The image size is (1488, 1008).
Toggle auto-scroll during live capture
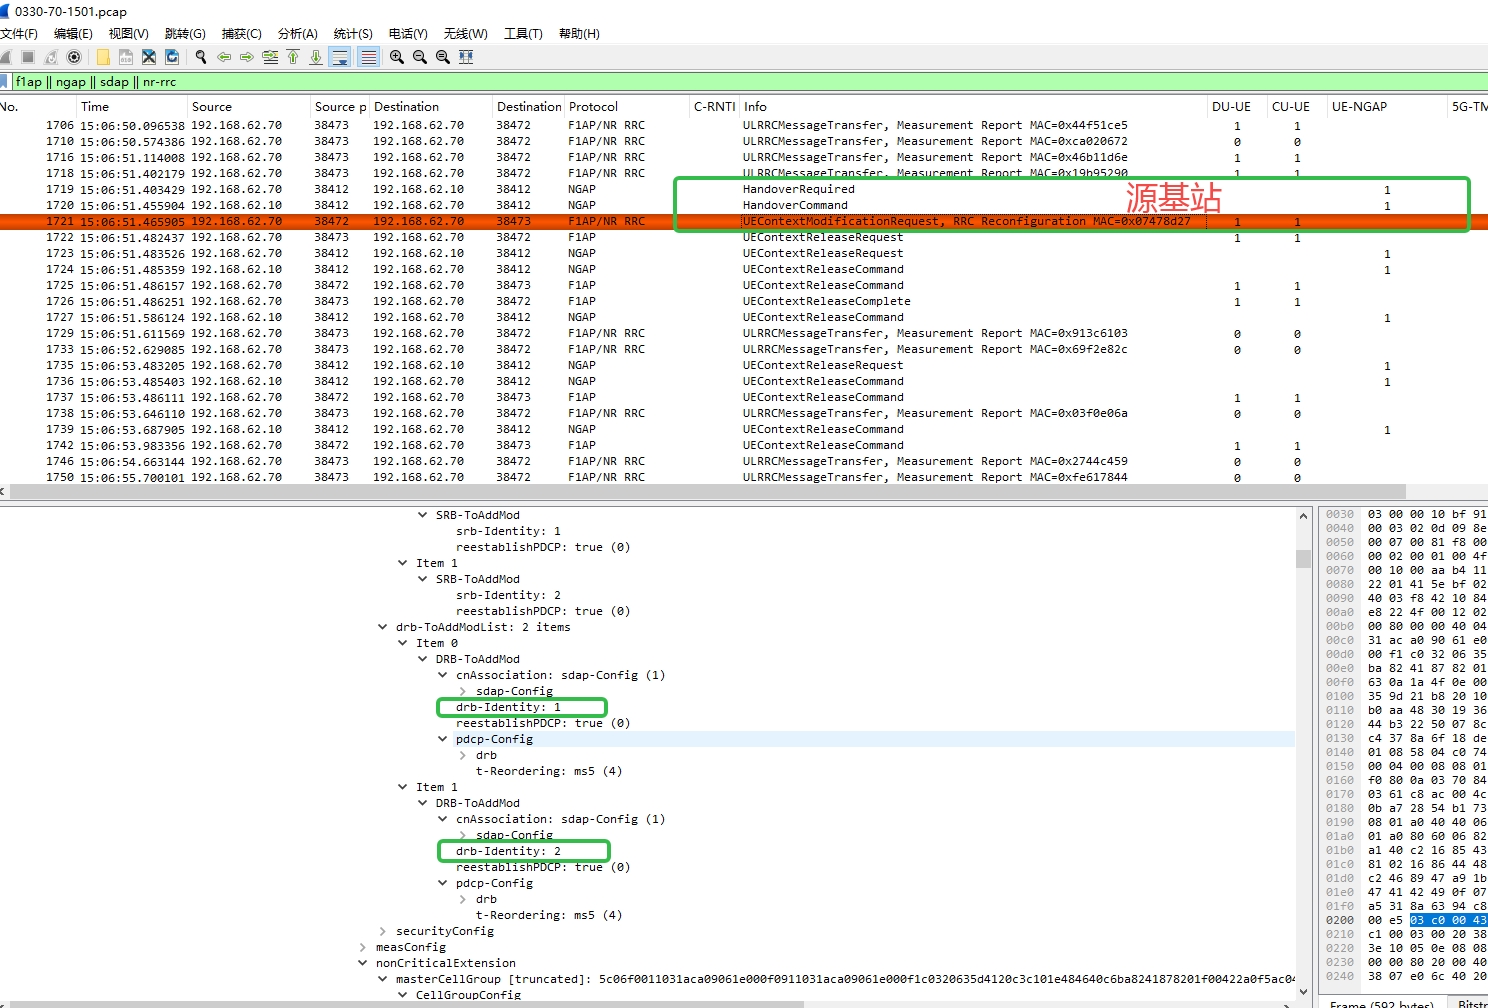(341, 57)
